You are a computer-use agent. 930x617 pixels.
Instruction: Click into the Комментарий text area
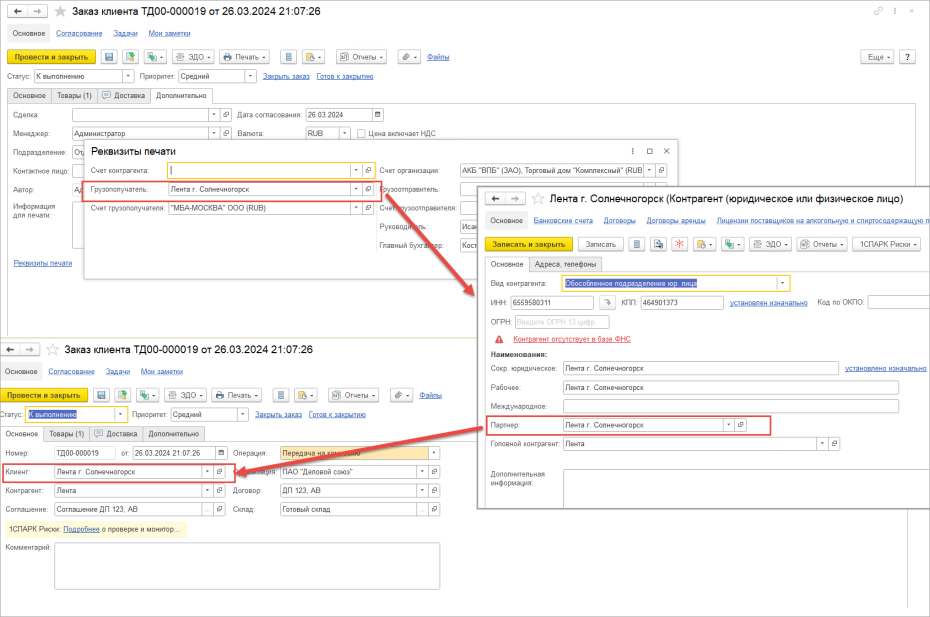[247, 566]
